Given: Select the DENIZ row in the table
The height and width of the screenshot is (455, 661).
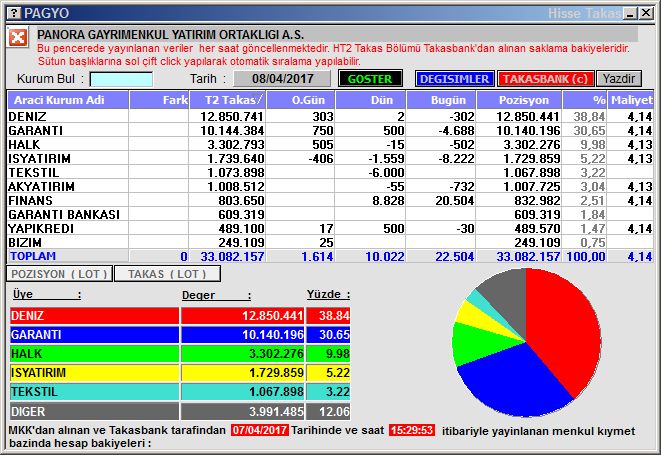Looking at the screenshot, I should 330,116.
